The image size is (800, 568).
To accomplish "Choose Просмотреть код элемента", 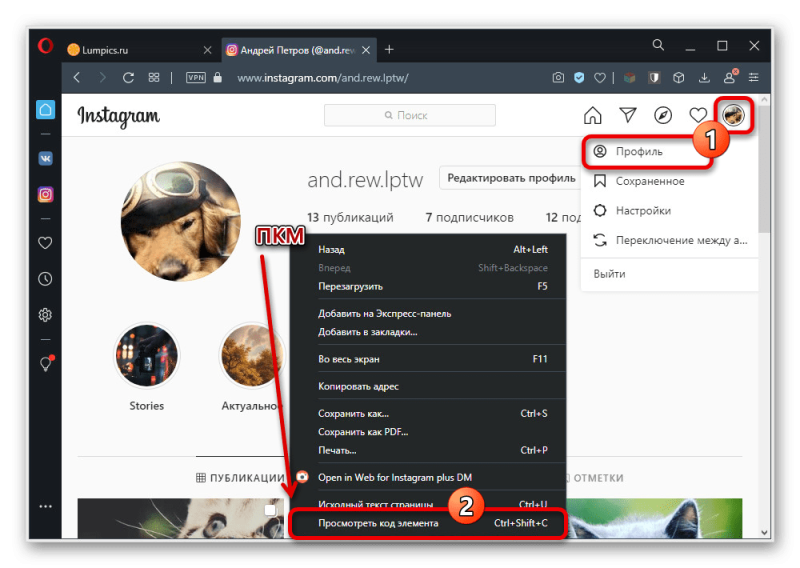I will point(428,523).
